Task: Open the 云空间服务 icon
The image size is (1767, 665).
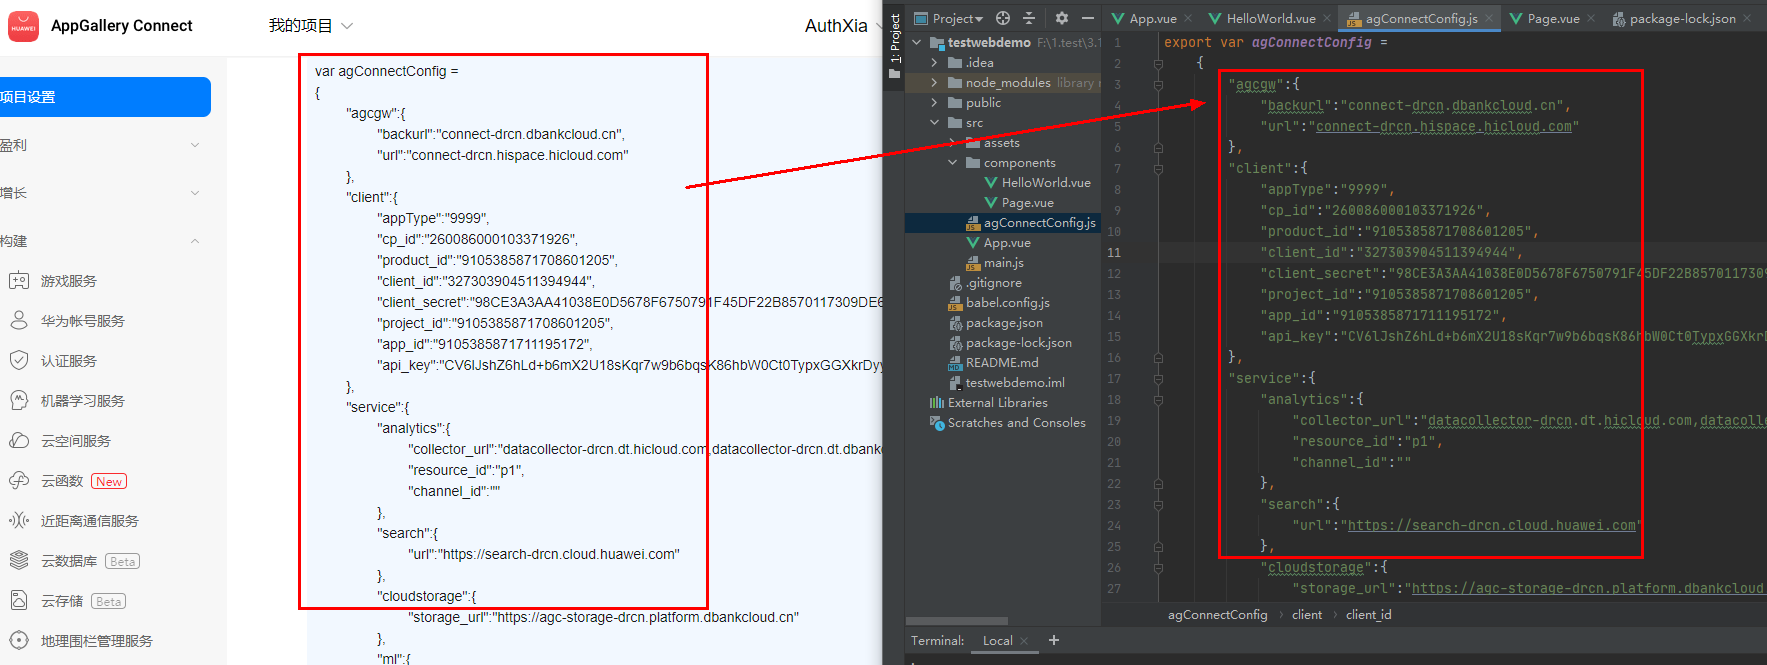Action: (x=19, y=441)
